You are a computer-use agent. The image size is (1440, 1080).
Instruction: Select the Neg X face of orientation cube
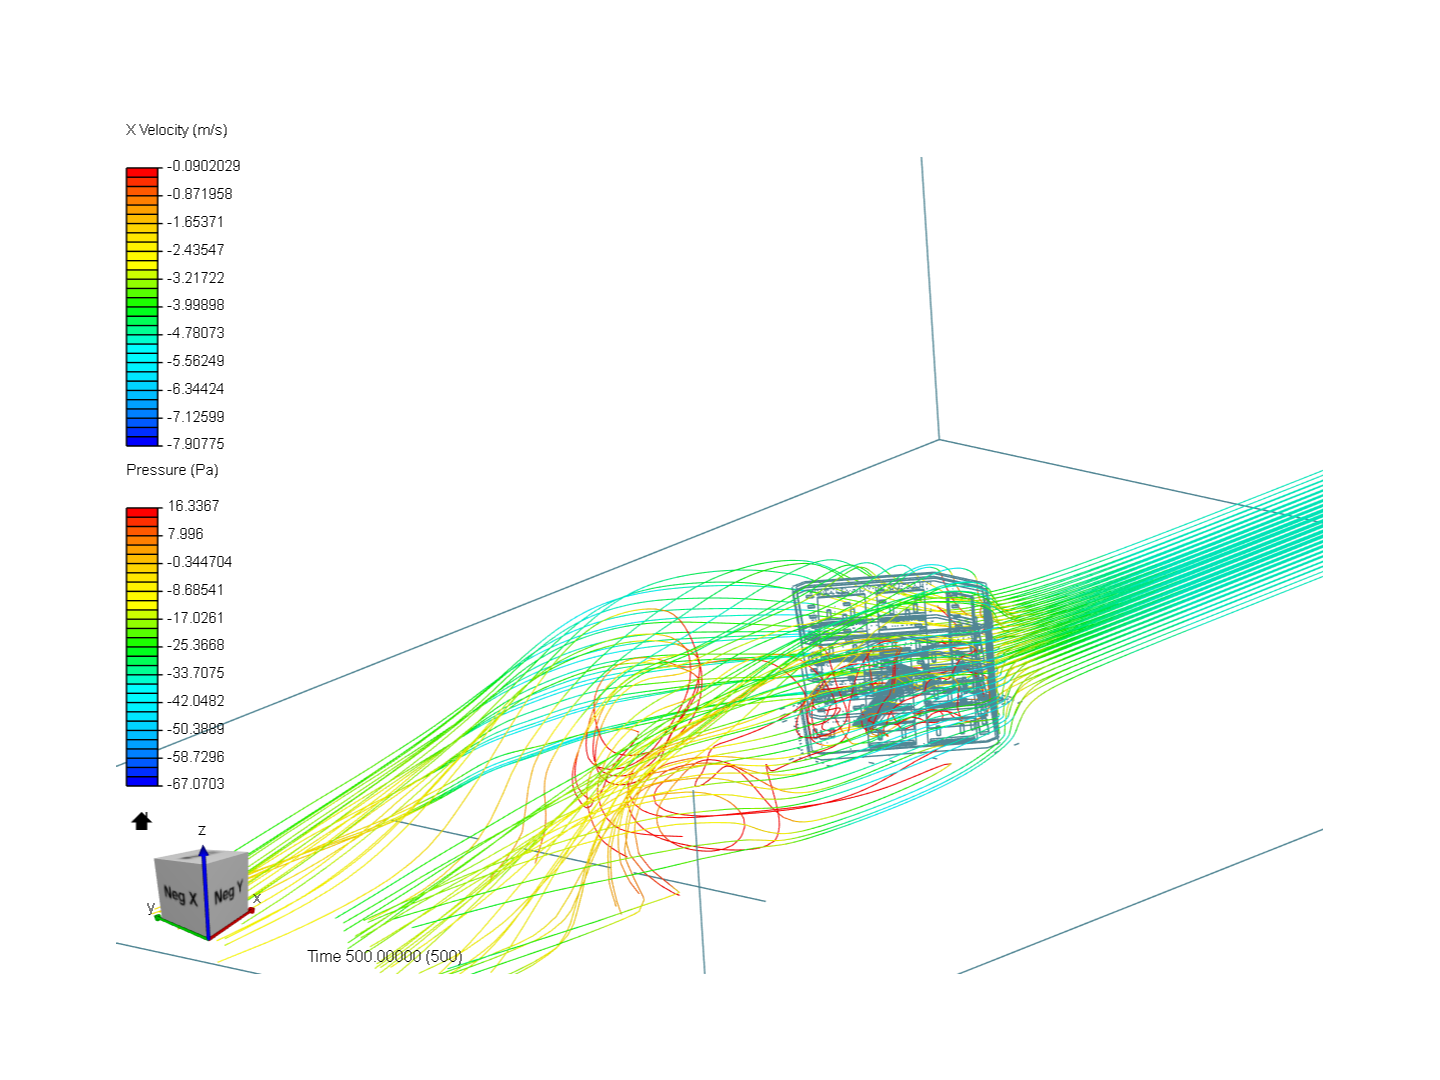pyautogui.click(x=180, y=896)
